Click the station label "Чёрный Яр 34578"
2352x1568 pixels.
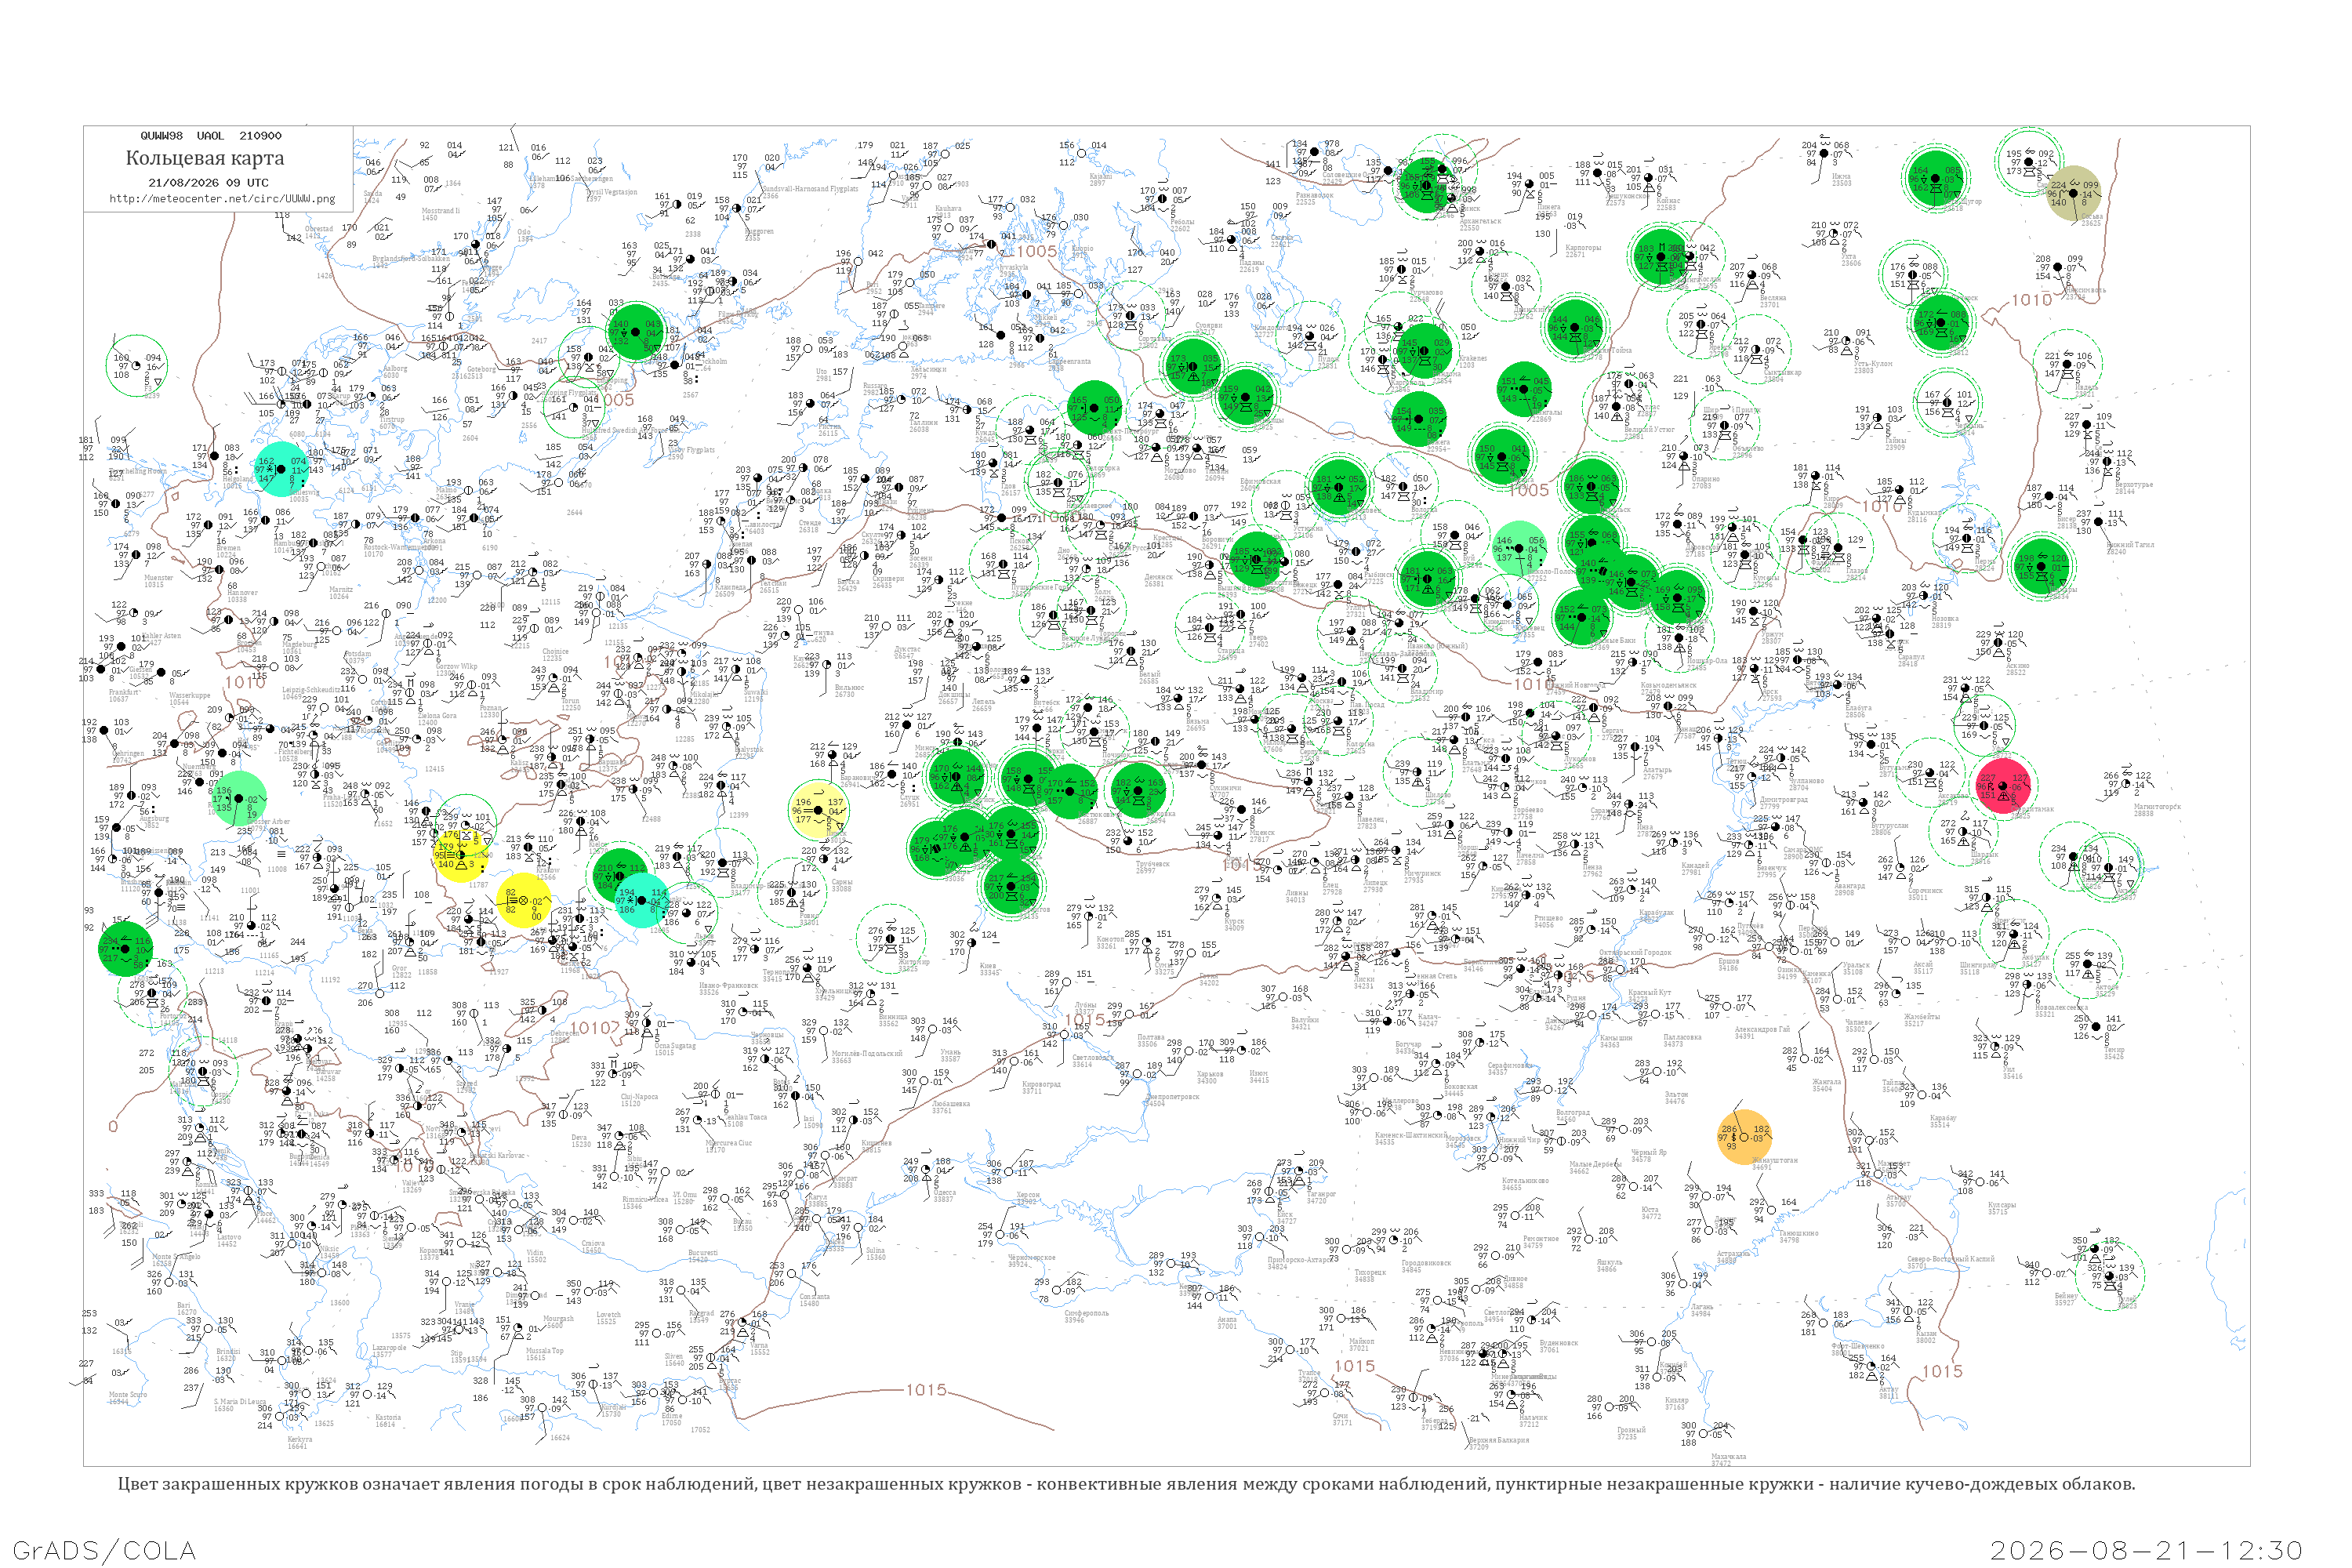point(1647,1155)
